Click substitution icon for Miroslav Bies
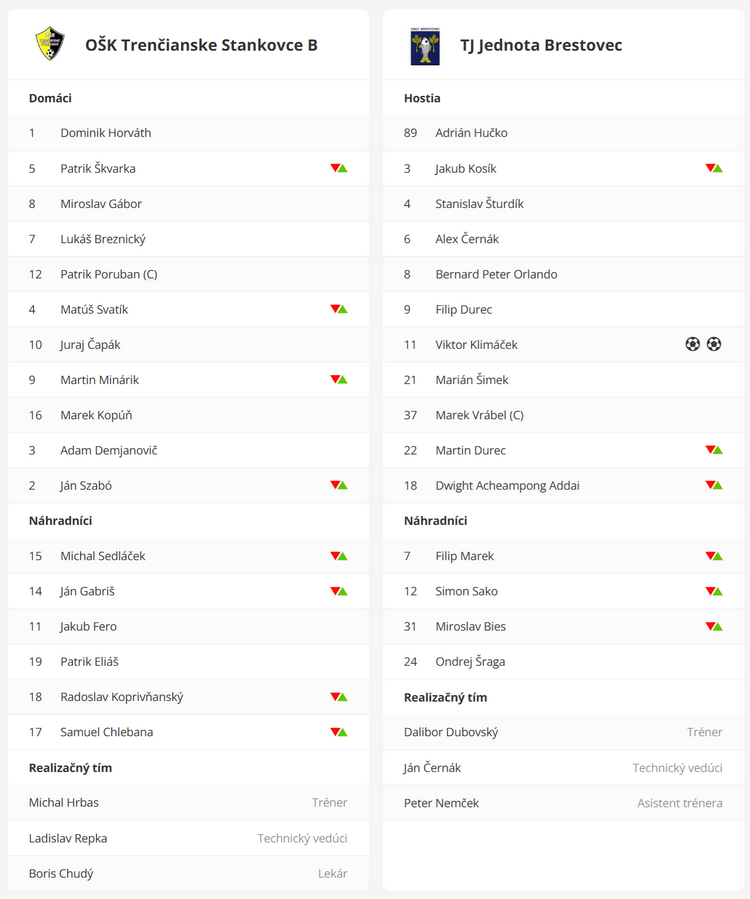Screen dimensions: 750x899 click(x=714, y=627)
